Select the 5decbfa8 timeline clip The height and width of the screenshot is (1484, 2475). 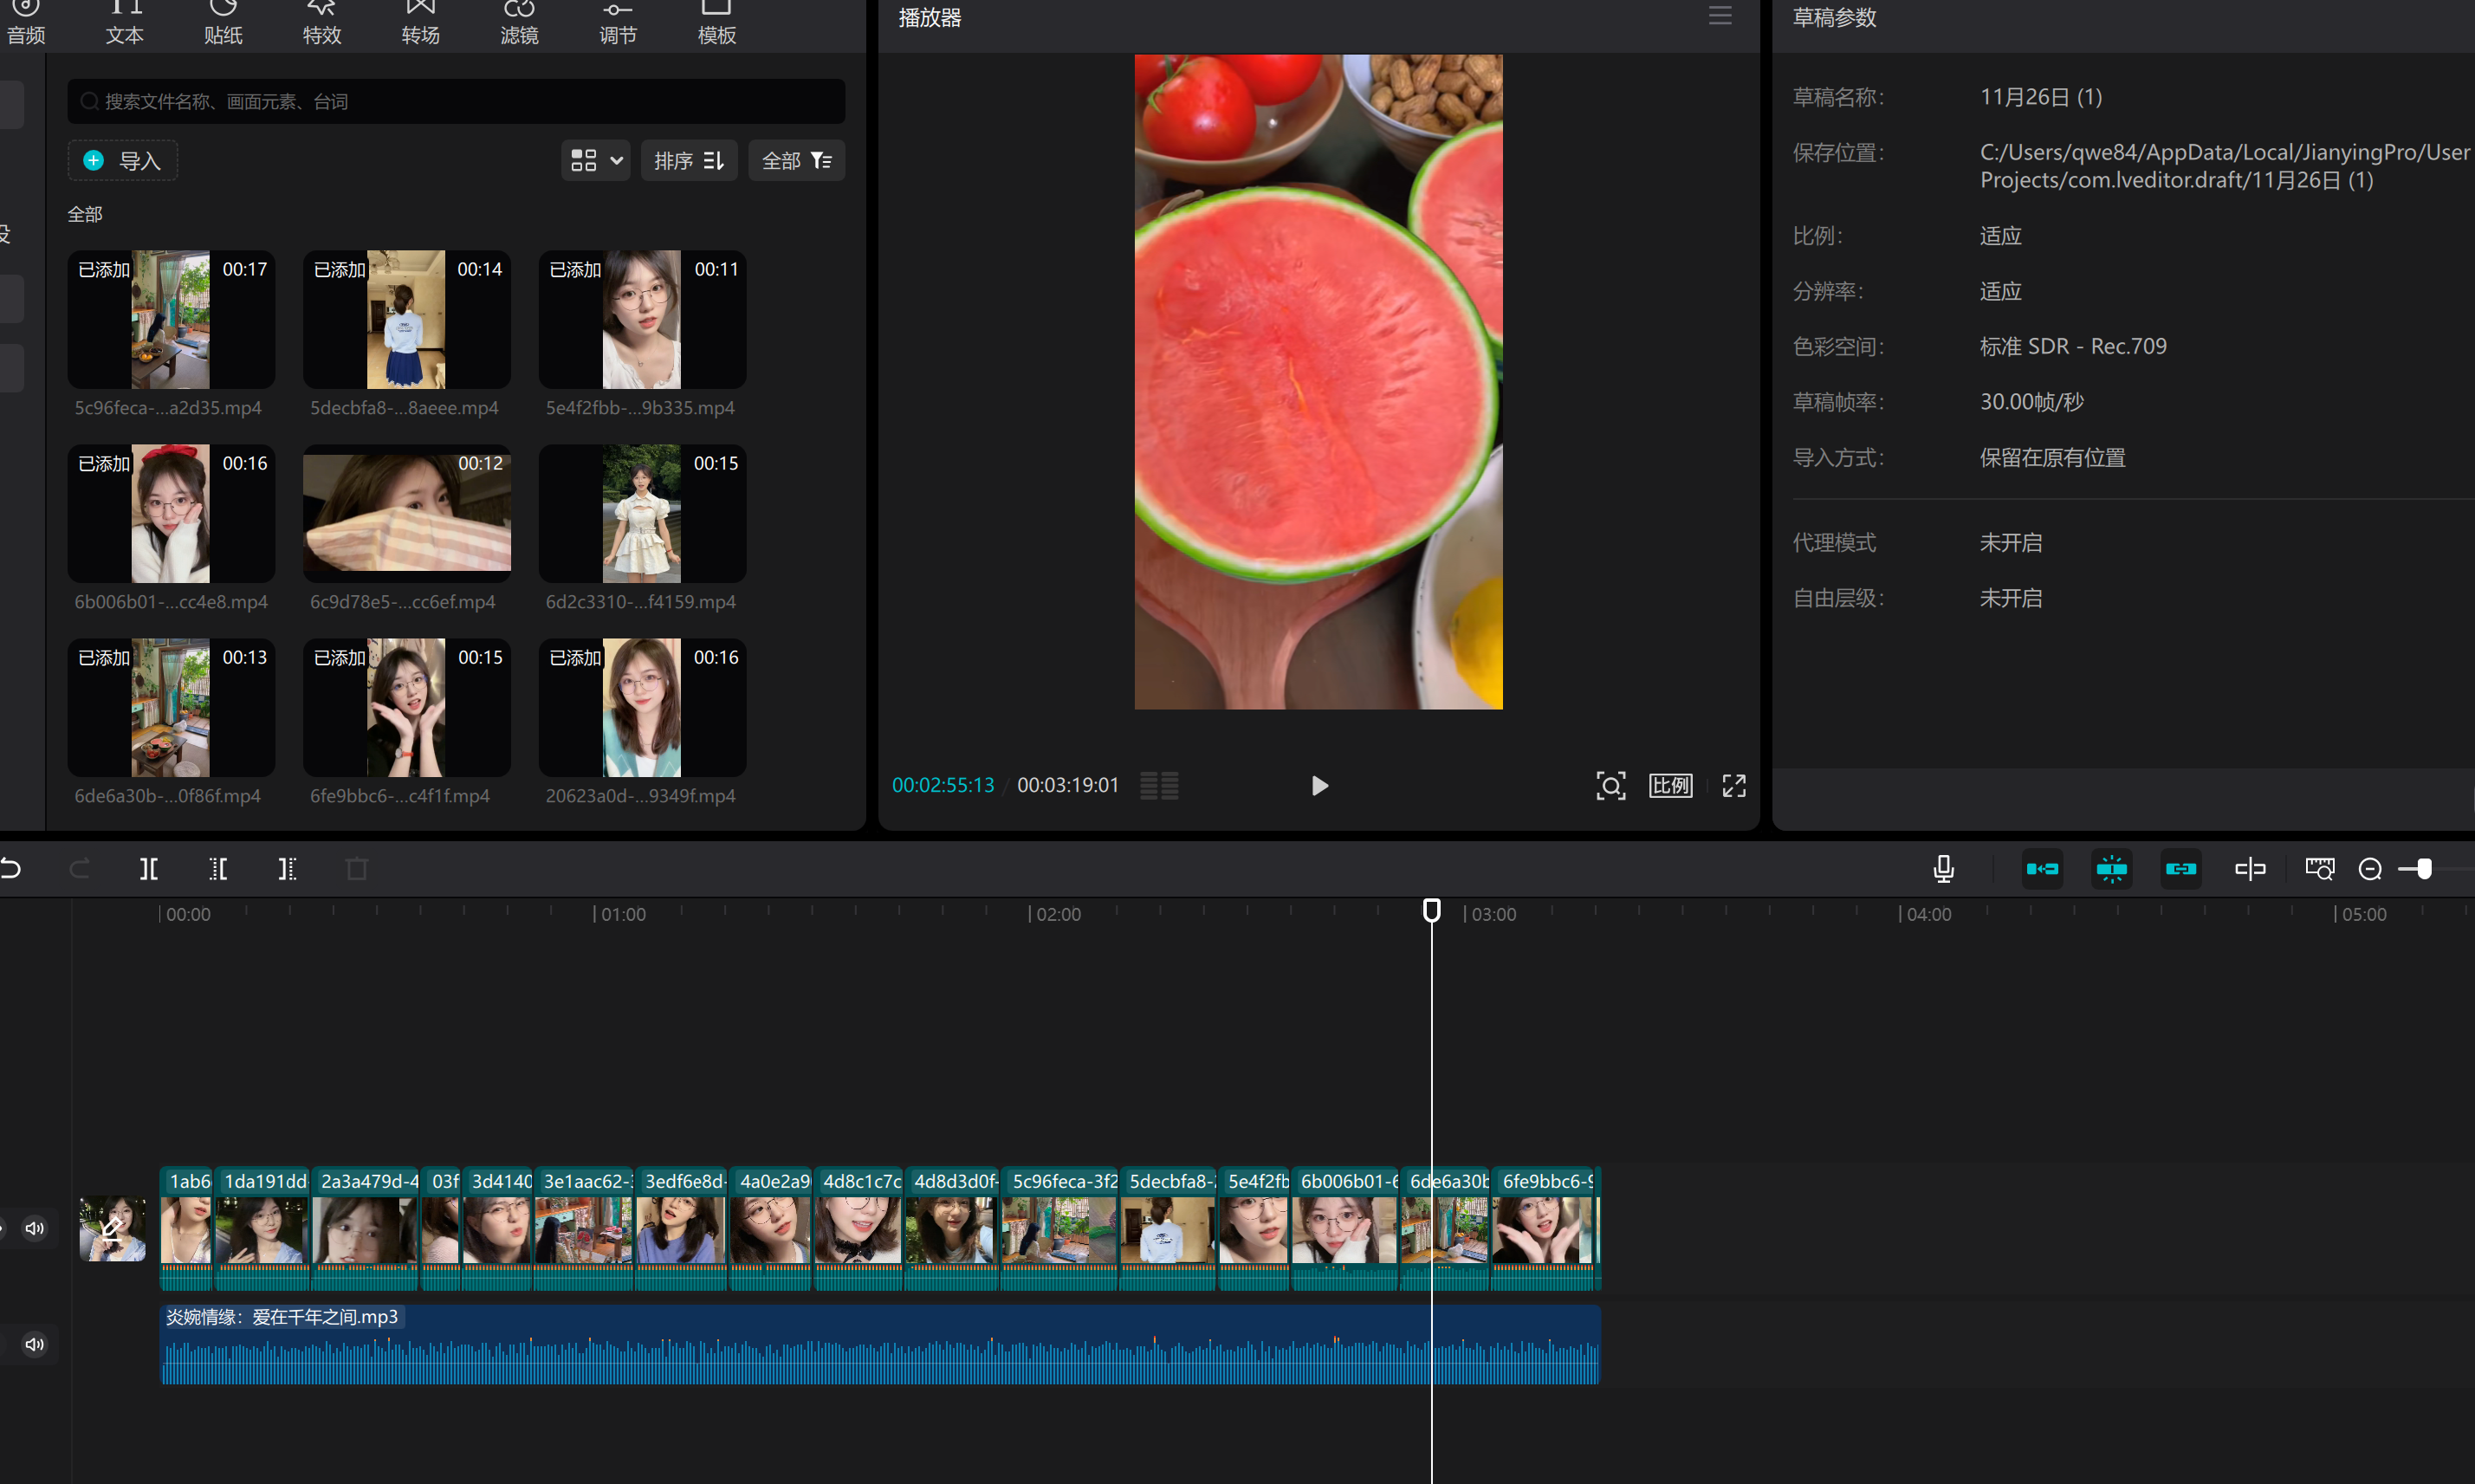(x=1168, y=1229)
